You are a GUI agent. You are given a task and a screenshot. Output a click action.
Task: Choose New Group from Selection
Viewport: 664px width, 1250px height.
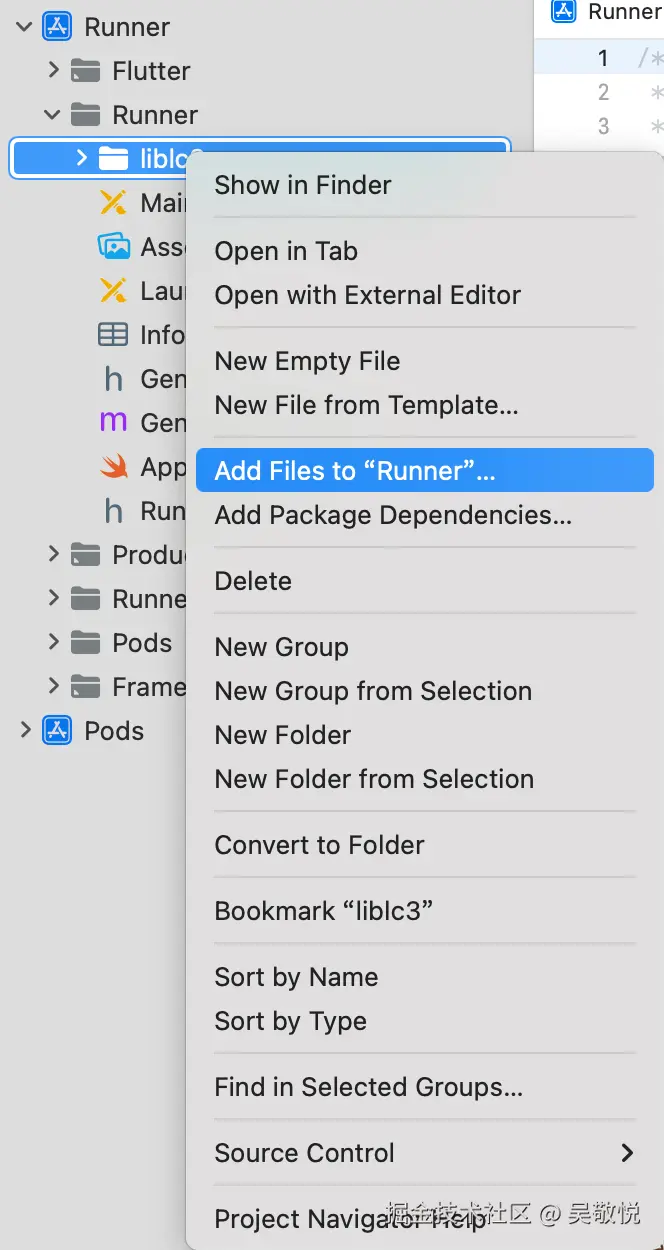(x=373, y=691)
